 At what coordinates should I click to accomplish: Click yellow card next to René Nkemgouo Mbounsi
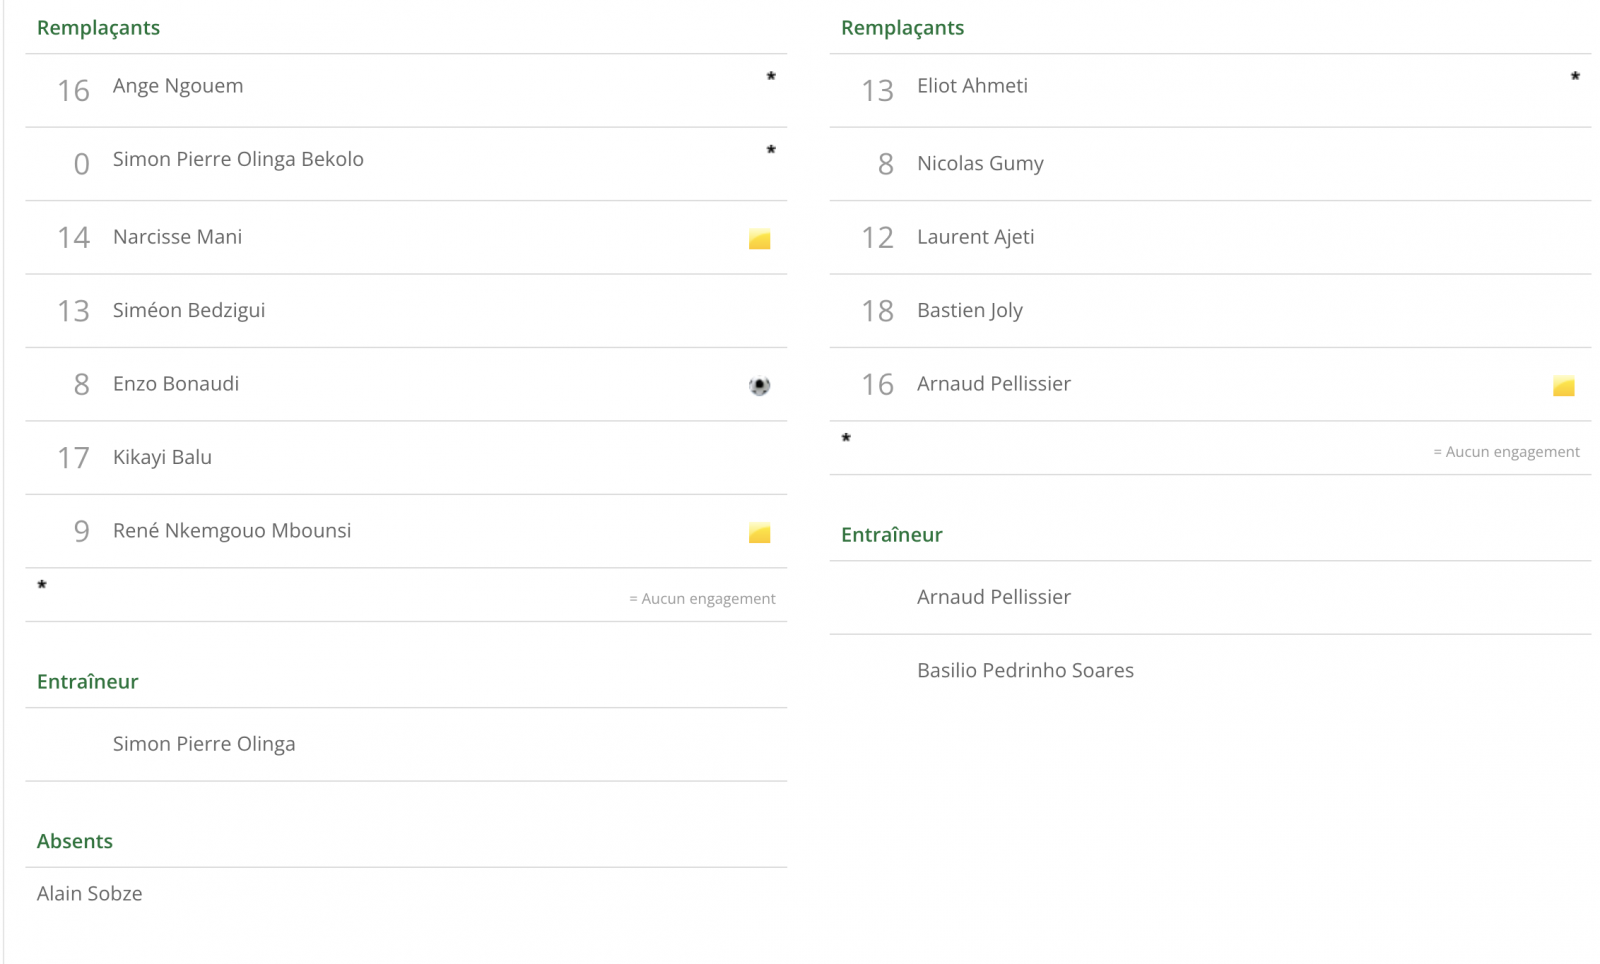759,533
